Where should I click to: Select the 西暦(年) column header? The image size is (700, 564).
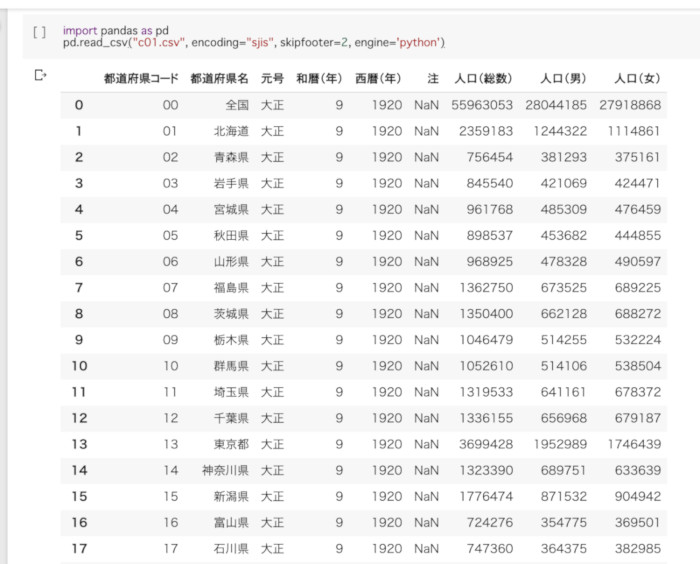coord(378,79)
